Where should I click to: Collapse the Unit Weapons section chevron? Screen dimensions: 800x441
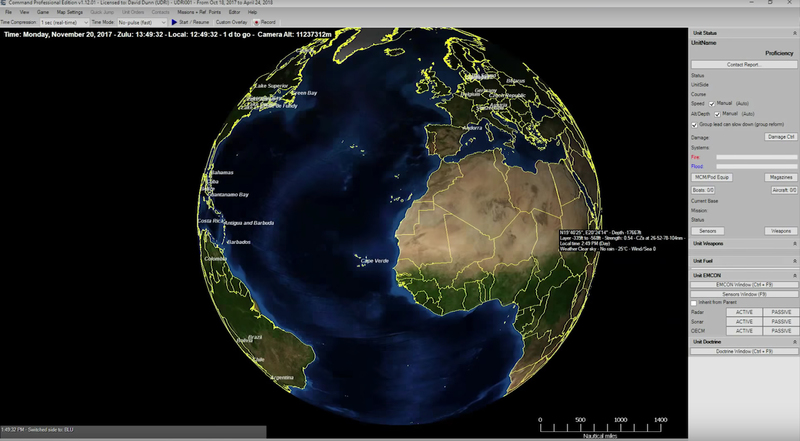click(x=793, y=243)
